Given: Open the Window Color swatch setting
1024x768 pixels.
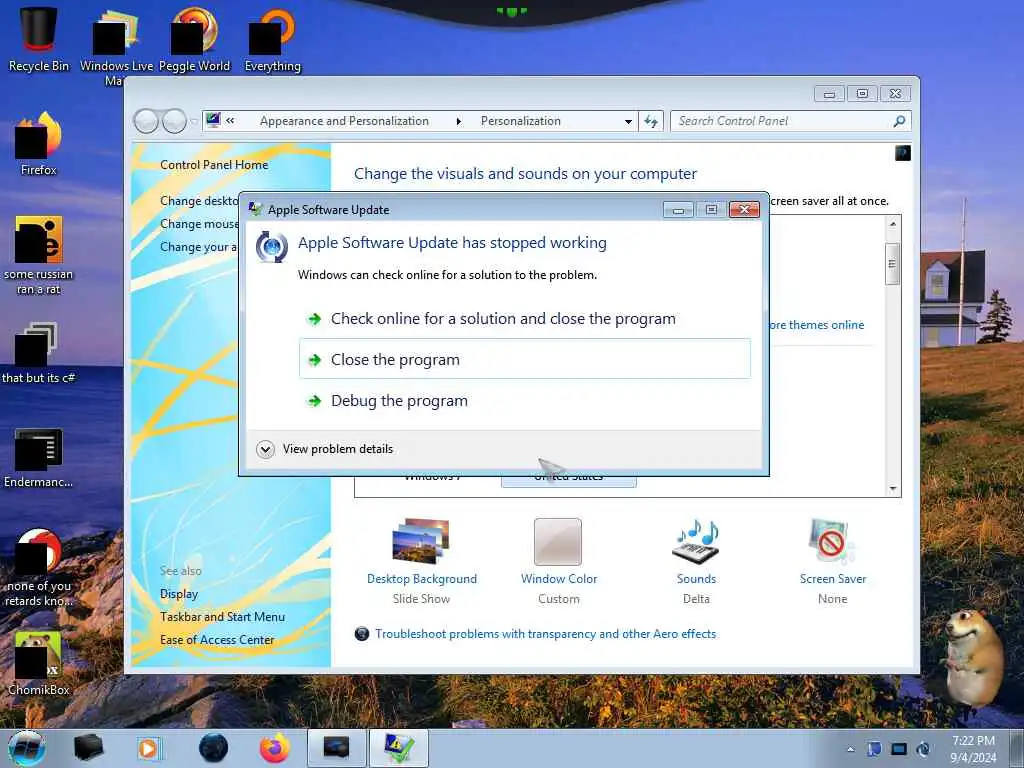Looking at the screenshot, I should (x=558, y=562).
